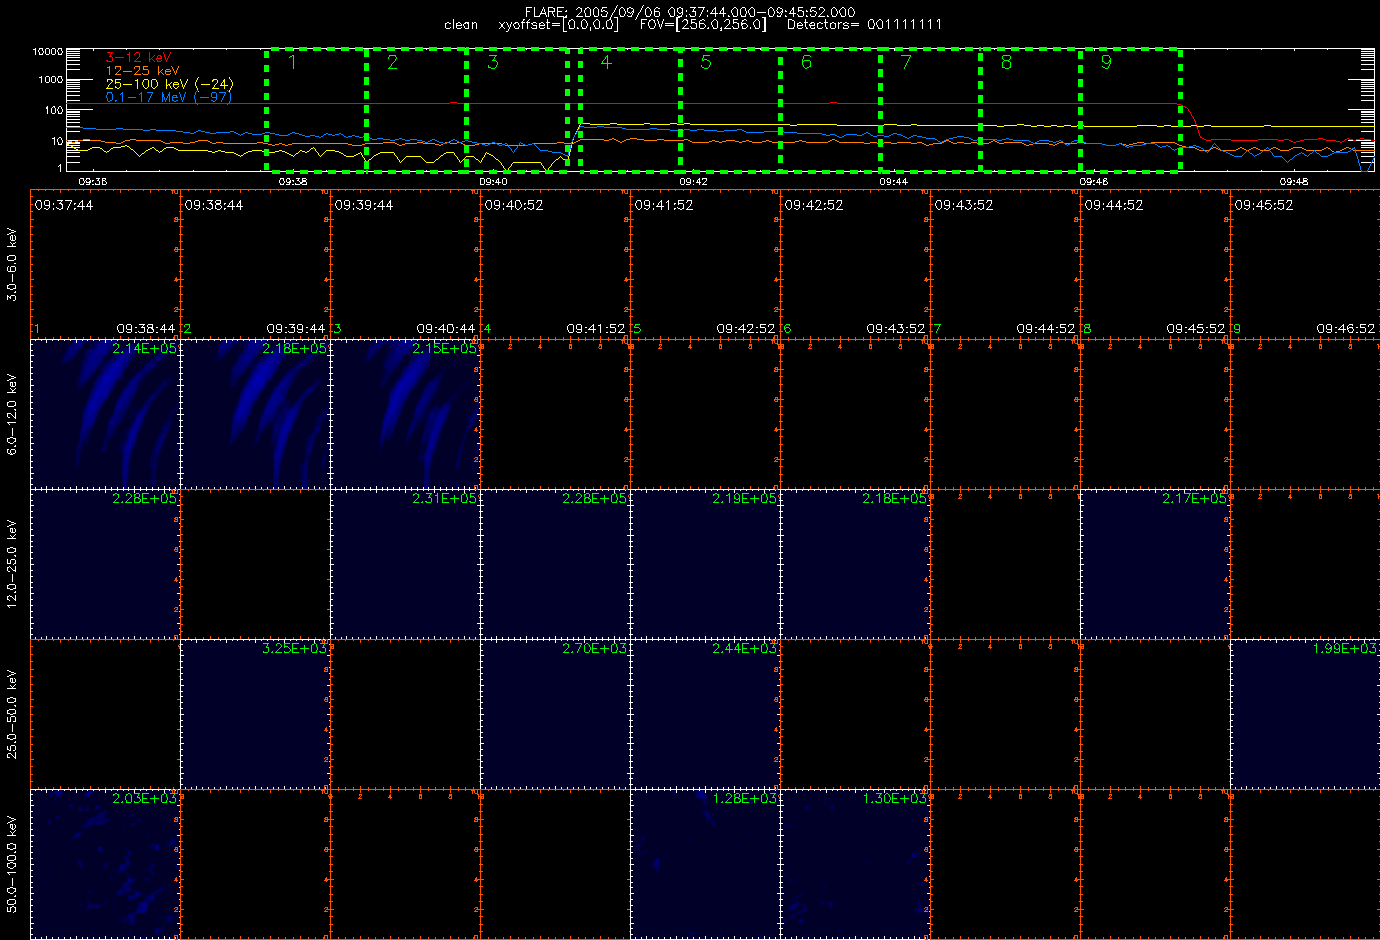
Task: Click the 09:45:52 column start time
Action: (x=1264, y=205)
